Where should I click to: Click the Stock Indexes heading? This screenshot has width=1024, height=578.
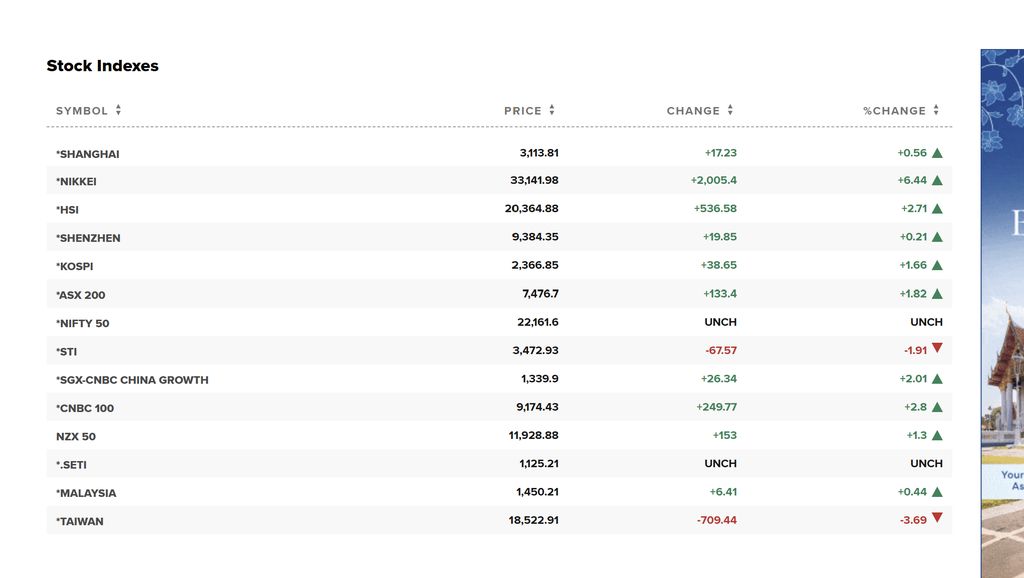(x=102, y=66)
